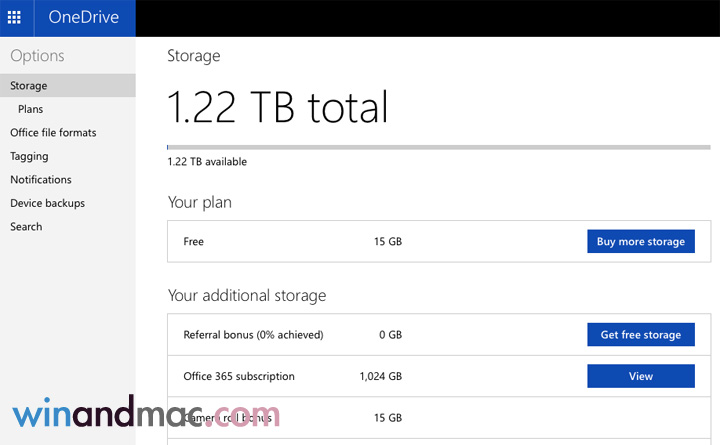Click the 1.22 TB available text
This screenshot has width=720, height=445.
207,162
